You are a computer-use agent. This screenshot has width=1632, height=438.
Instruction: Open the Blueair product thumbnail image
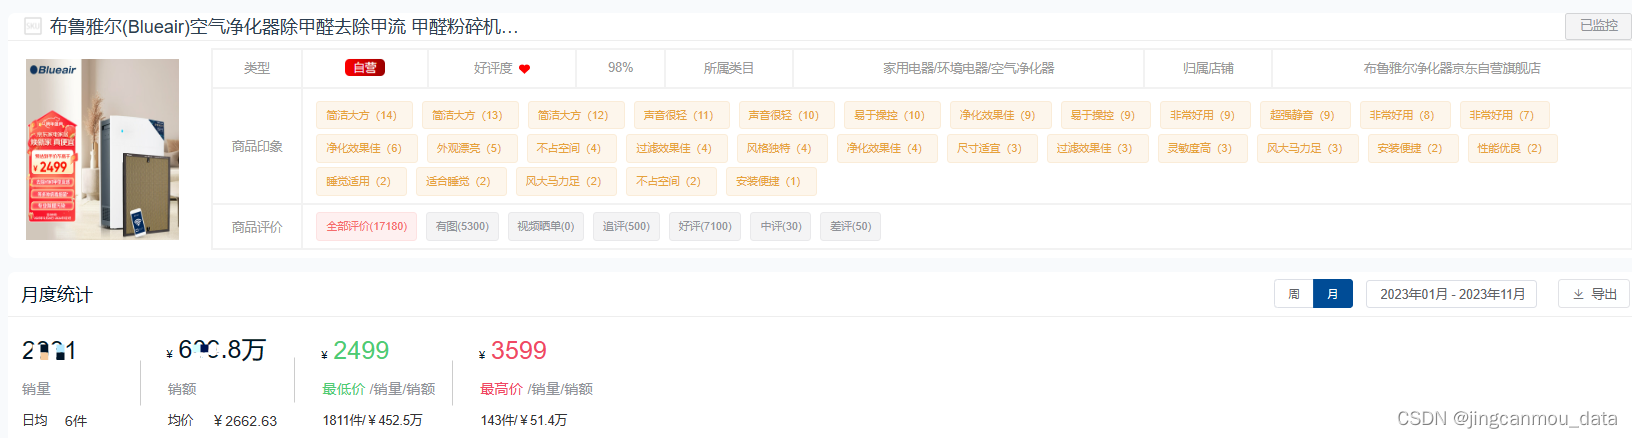[102, 149]
